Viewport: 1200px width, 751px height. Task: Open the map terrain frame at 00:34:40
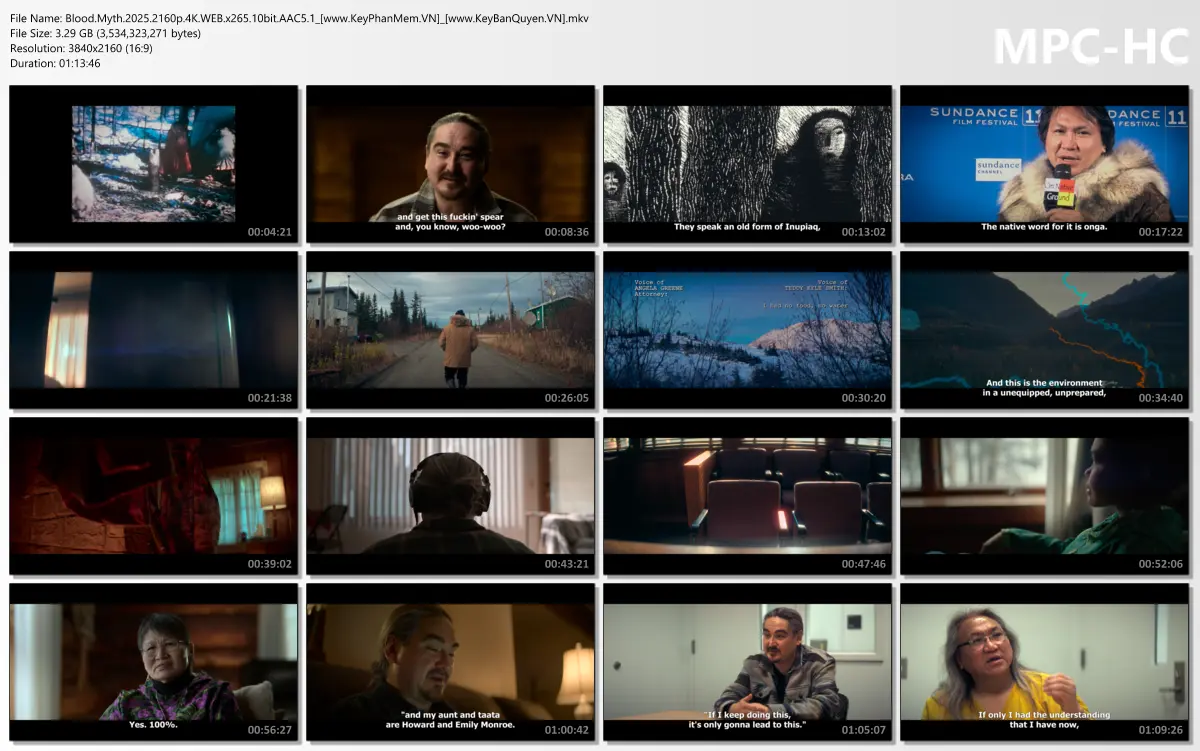tap(1044, 331)
